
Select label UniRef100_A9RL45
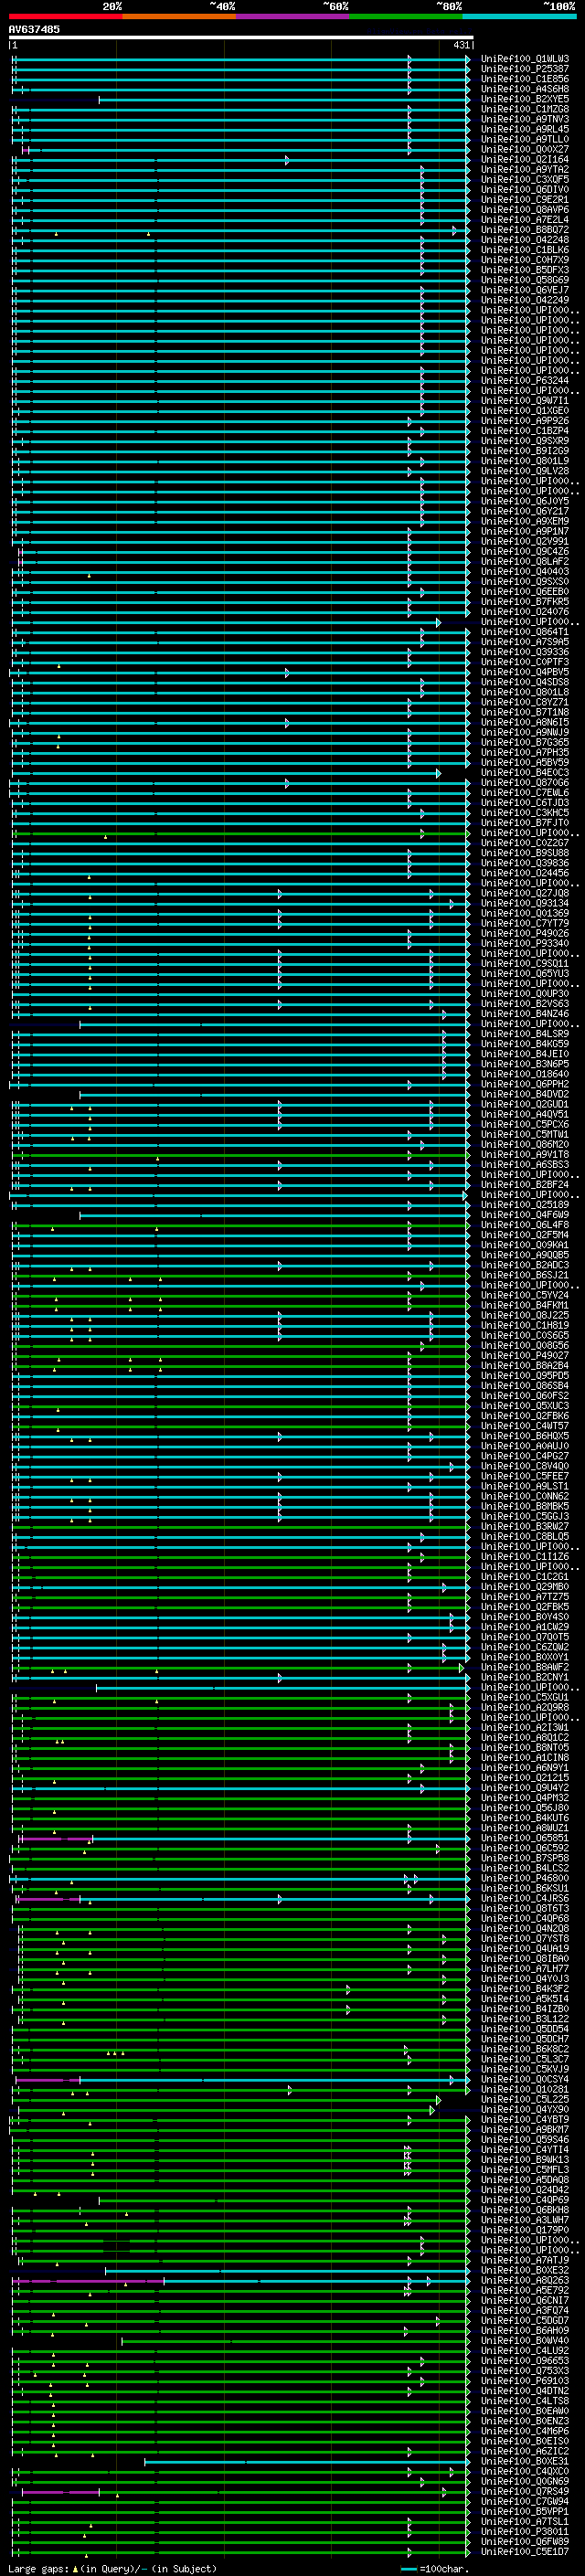pyautogui.click(x=525, y=129)
